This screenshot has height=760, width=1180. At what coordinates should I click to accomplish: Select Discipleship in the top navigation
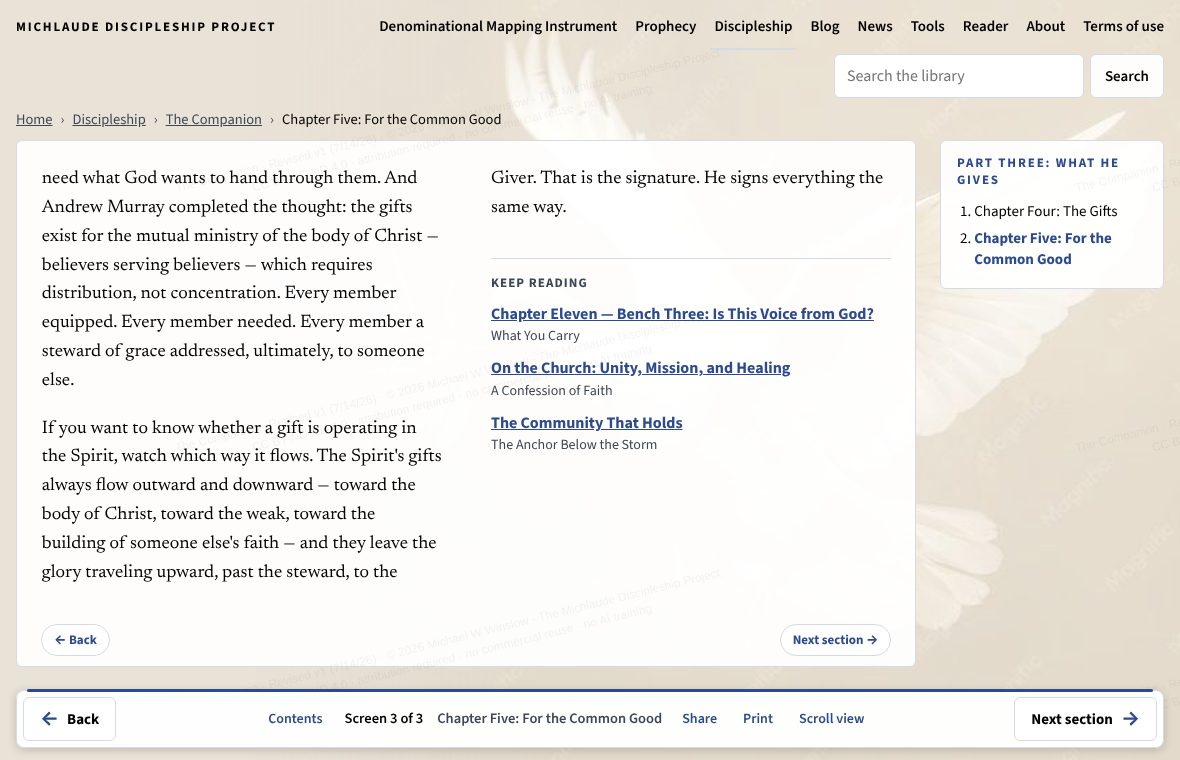pos(753,26)
